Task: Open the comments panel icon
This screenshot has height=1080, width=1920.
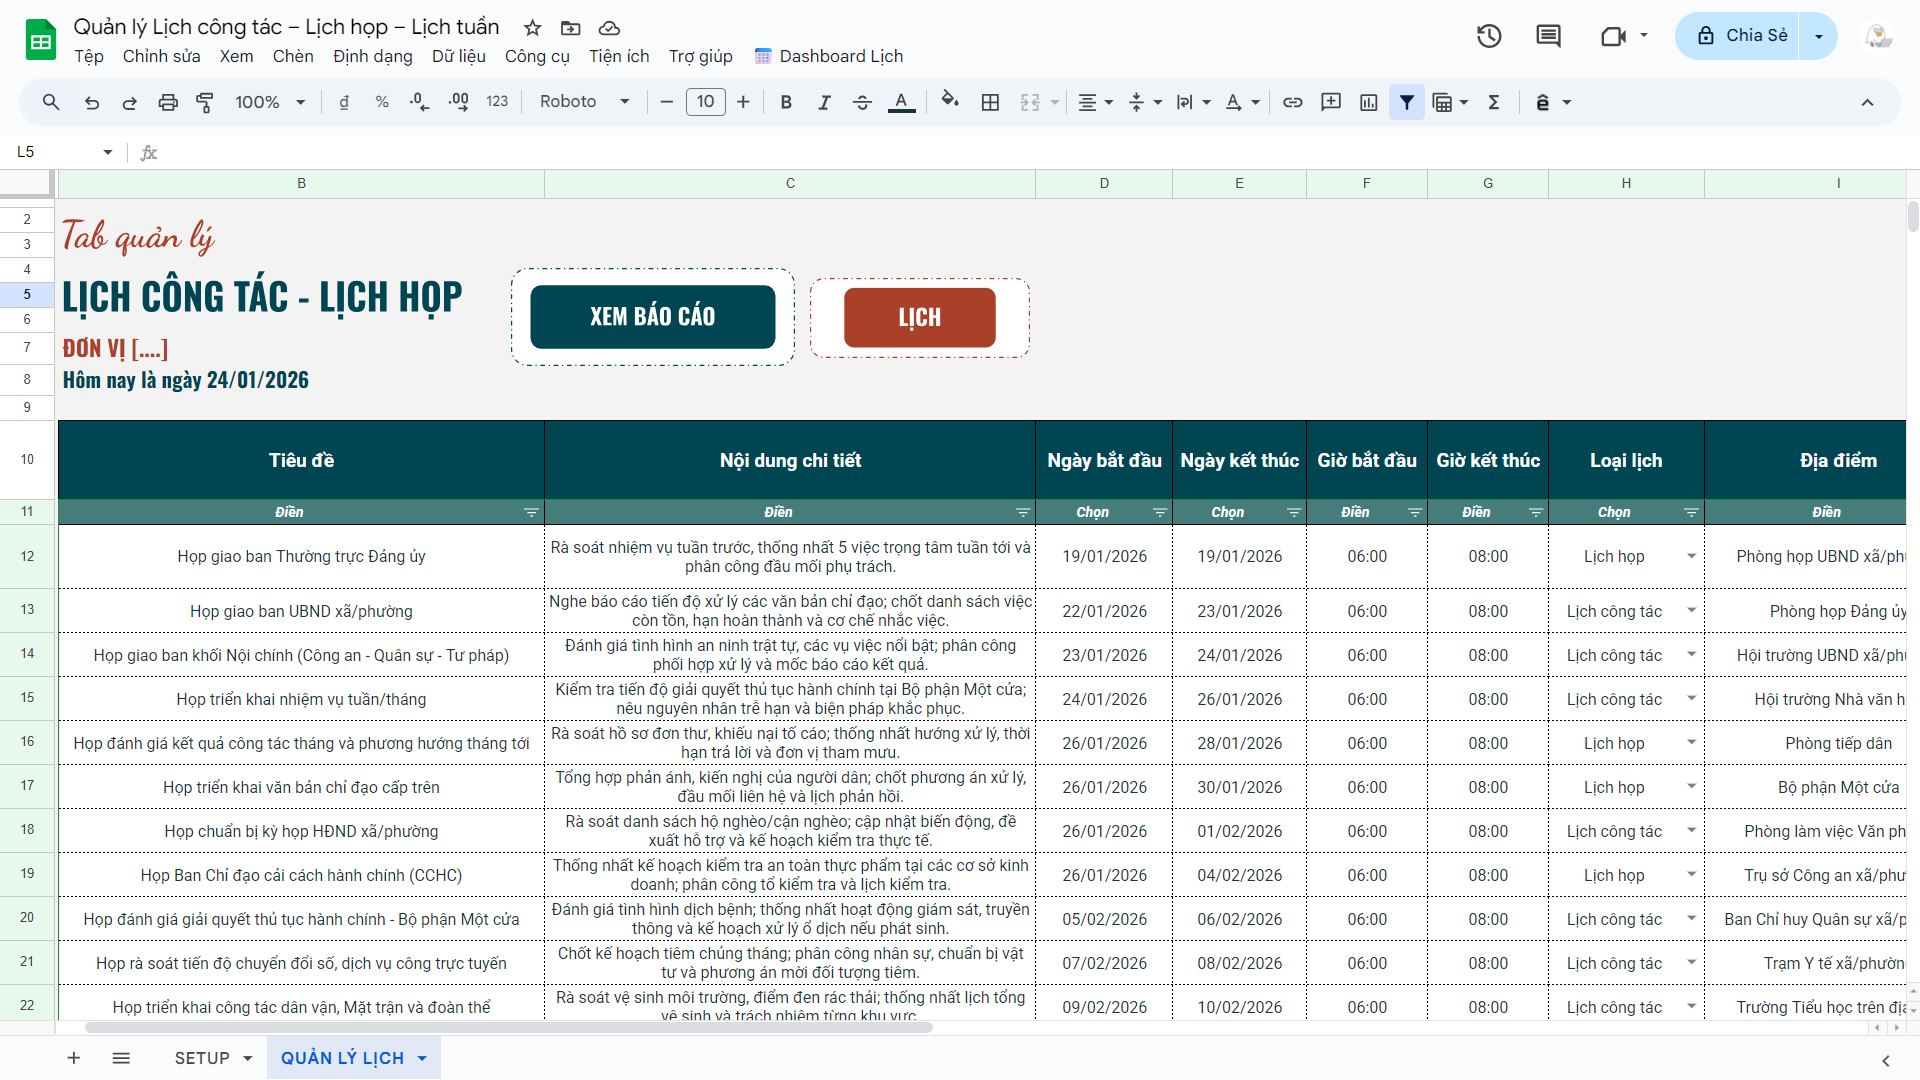Action: click(1548, 36)
